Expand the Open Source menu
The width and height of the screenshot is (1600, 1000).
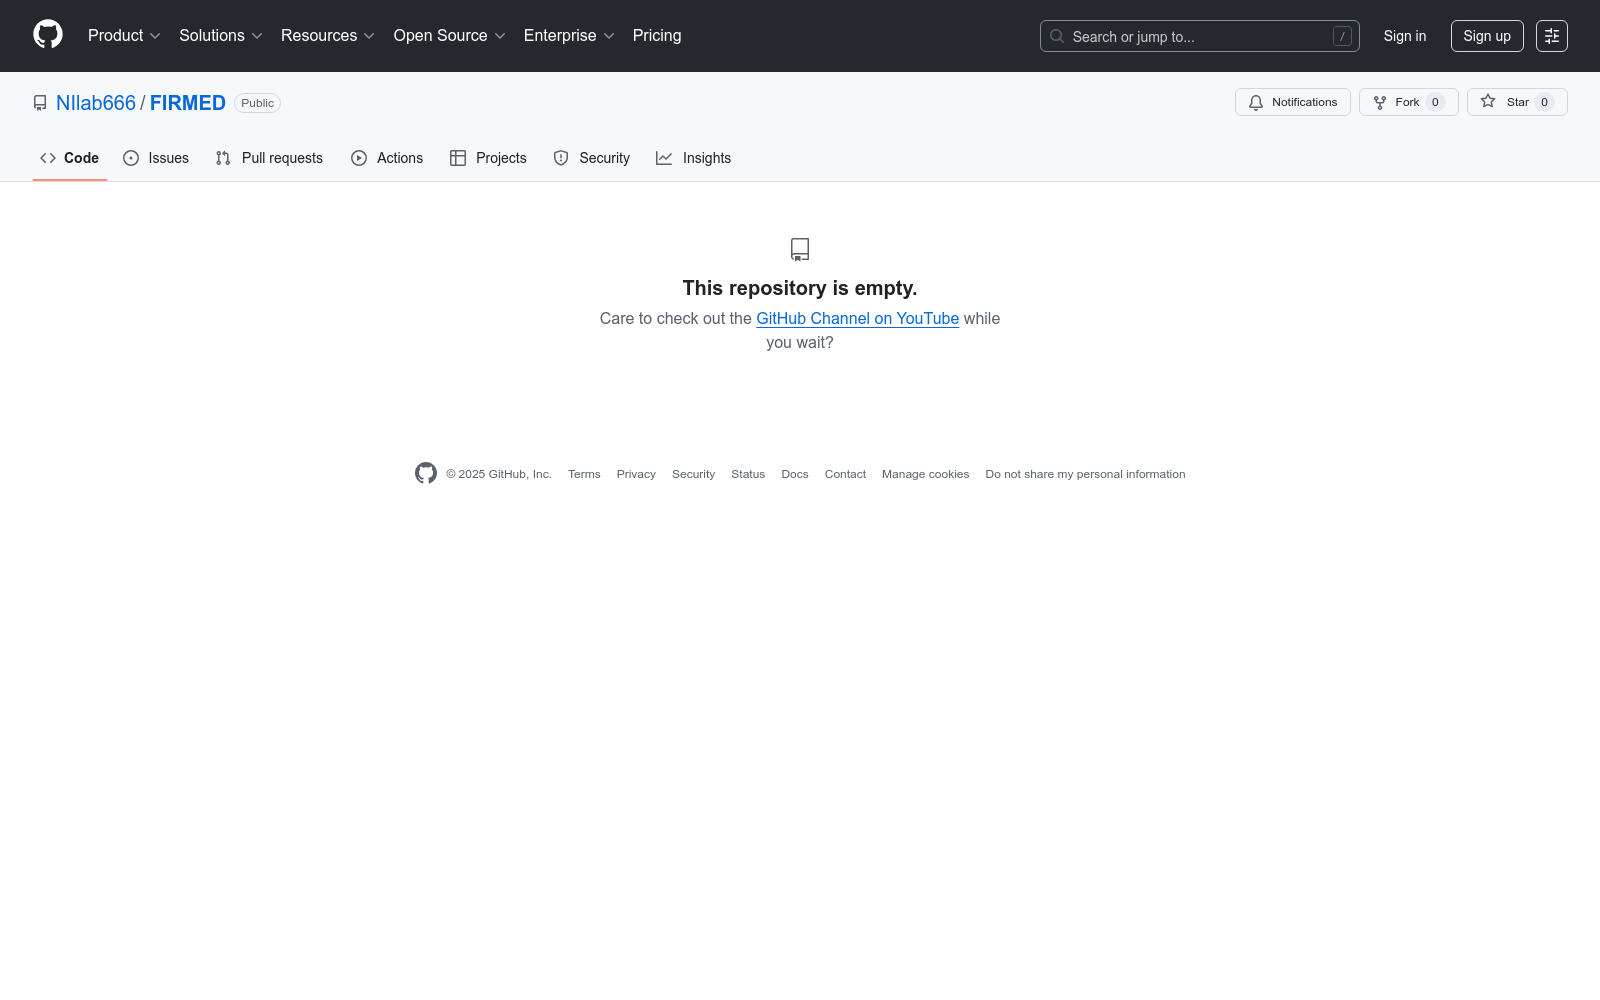[450, 36]
